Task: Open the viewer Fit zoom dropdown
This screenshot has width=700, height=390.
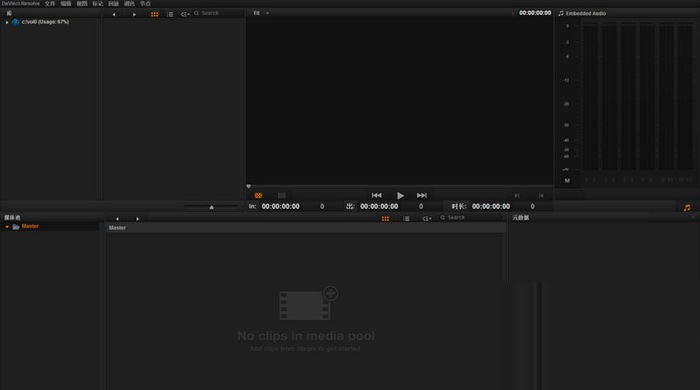Action: pyautogui.click(x=262, y=13)
